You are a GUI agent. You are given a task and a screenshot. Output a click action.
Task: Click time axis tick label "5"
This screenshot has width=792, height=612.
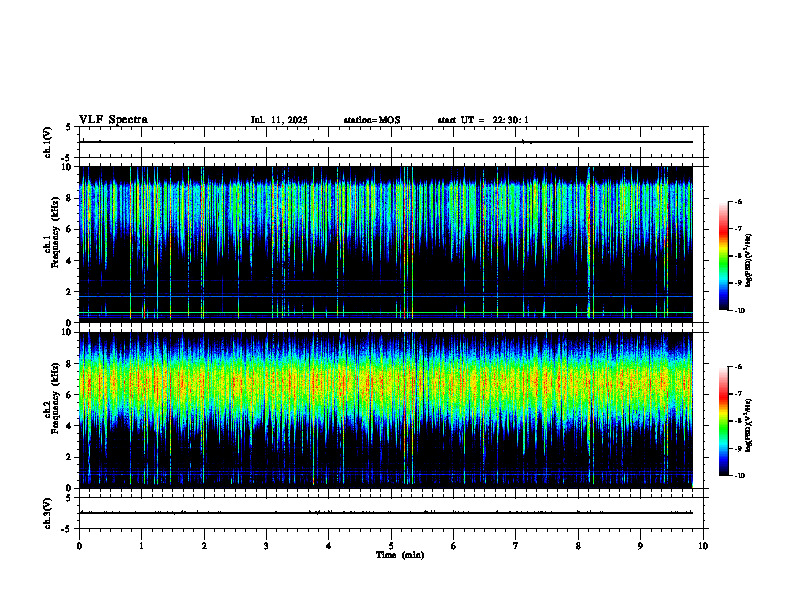(391, 546)
